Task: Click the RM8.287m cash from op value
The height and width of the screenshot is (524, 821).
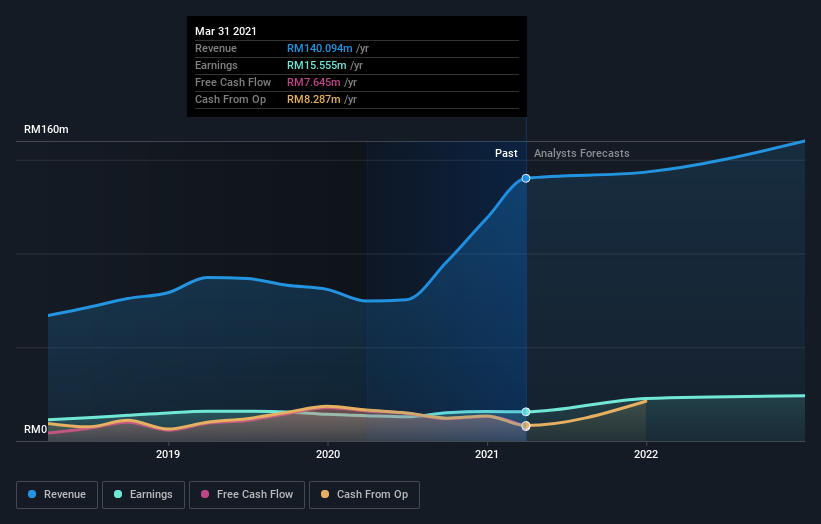Action: tap(314, 99)
